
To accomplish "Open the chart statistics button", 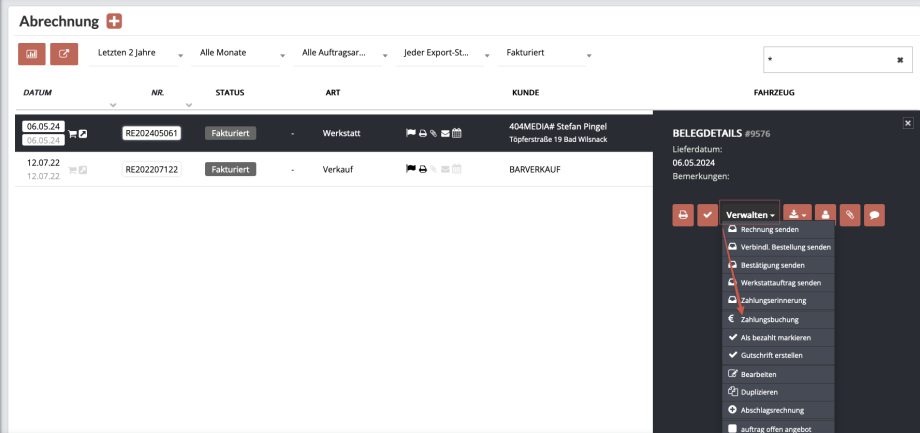I will (32, 54).
